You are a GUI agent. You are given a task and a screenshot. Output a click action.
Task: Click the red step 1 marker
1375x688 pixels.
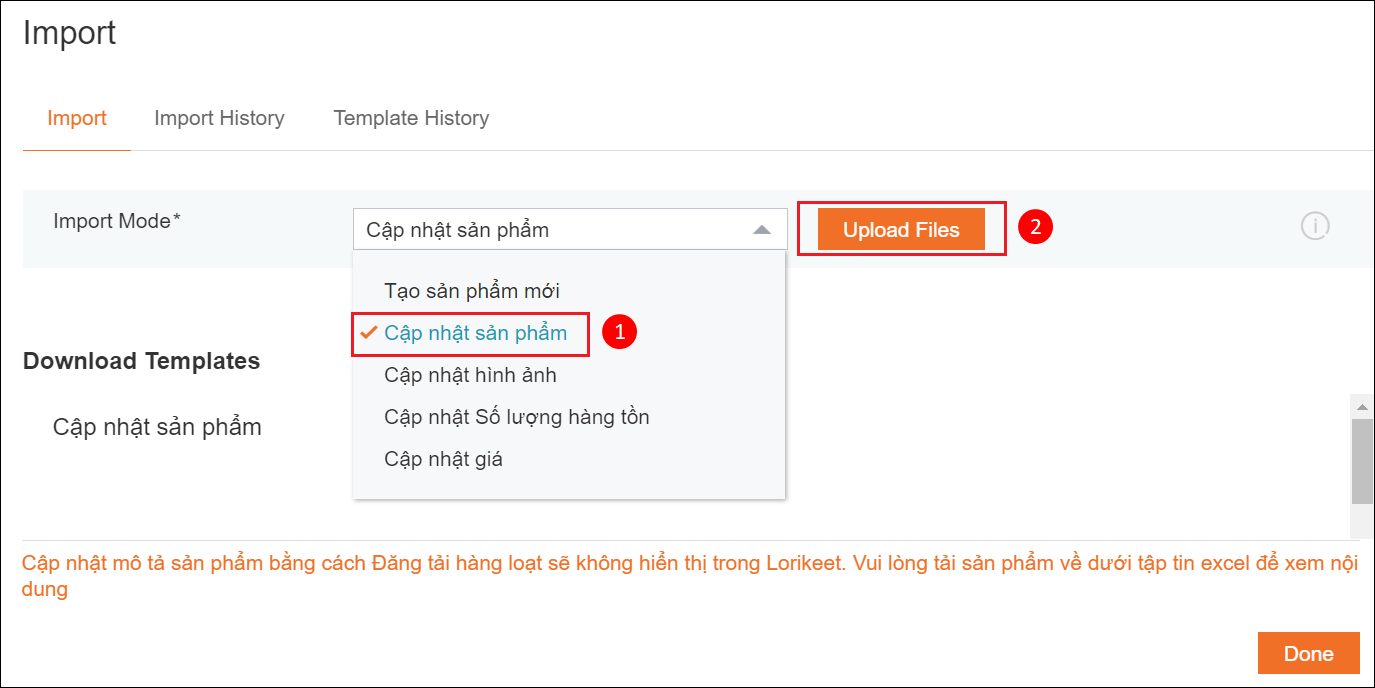619,333
